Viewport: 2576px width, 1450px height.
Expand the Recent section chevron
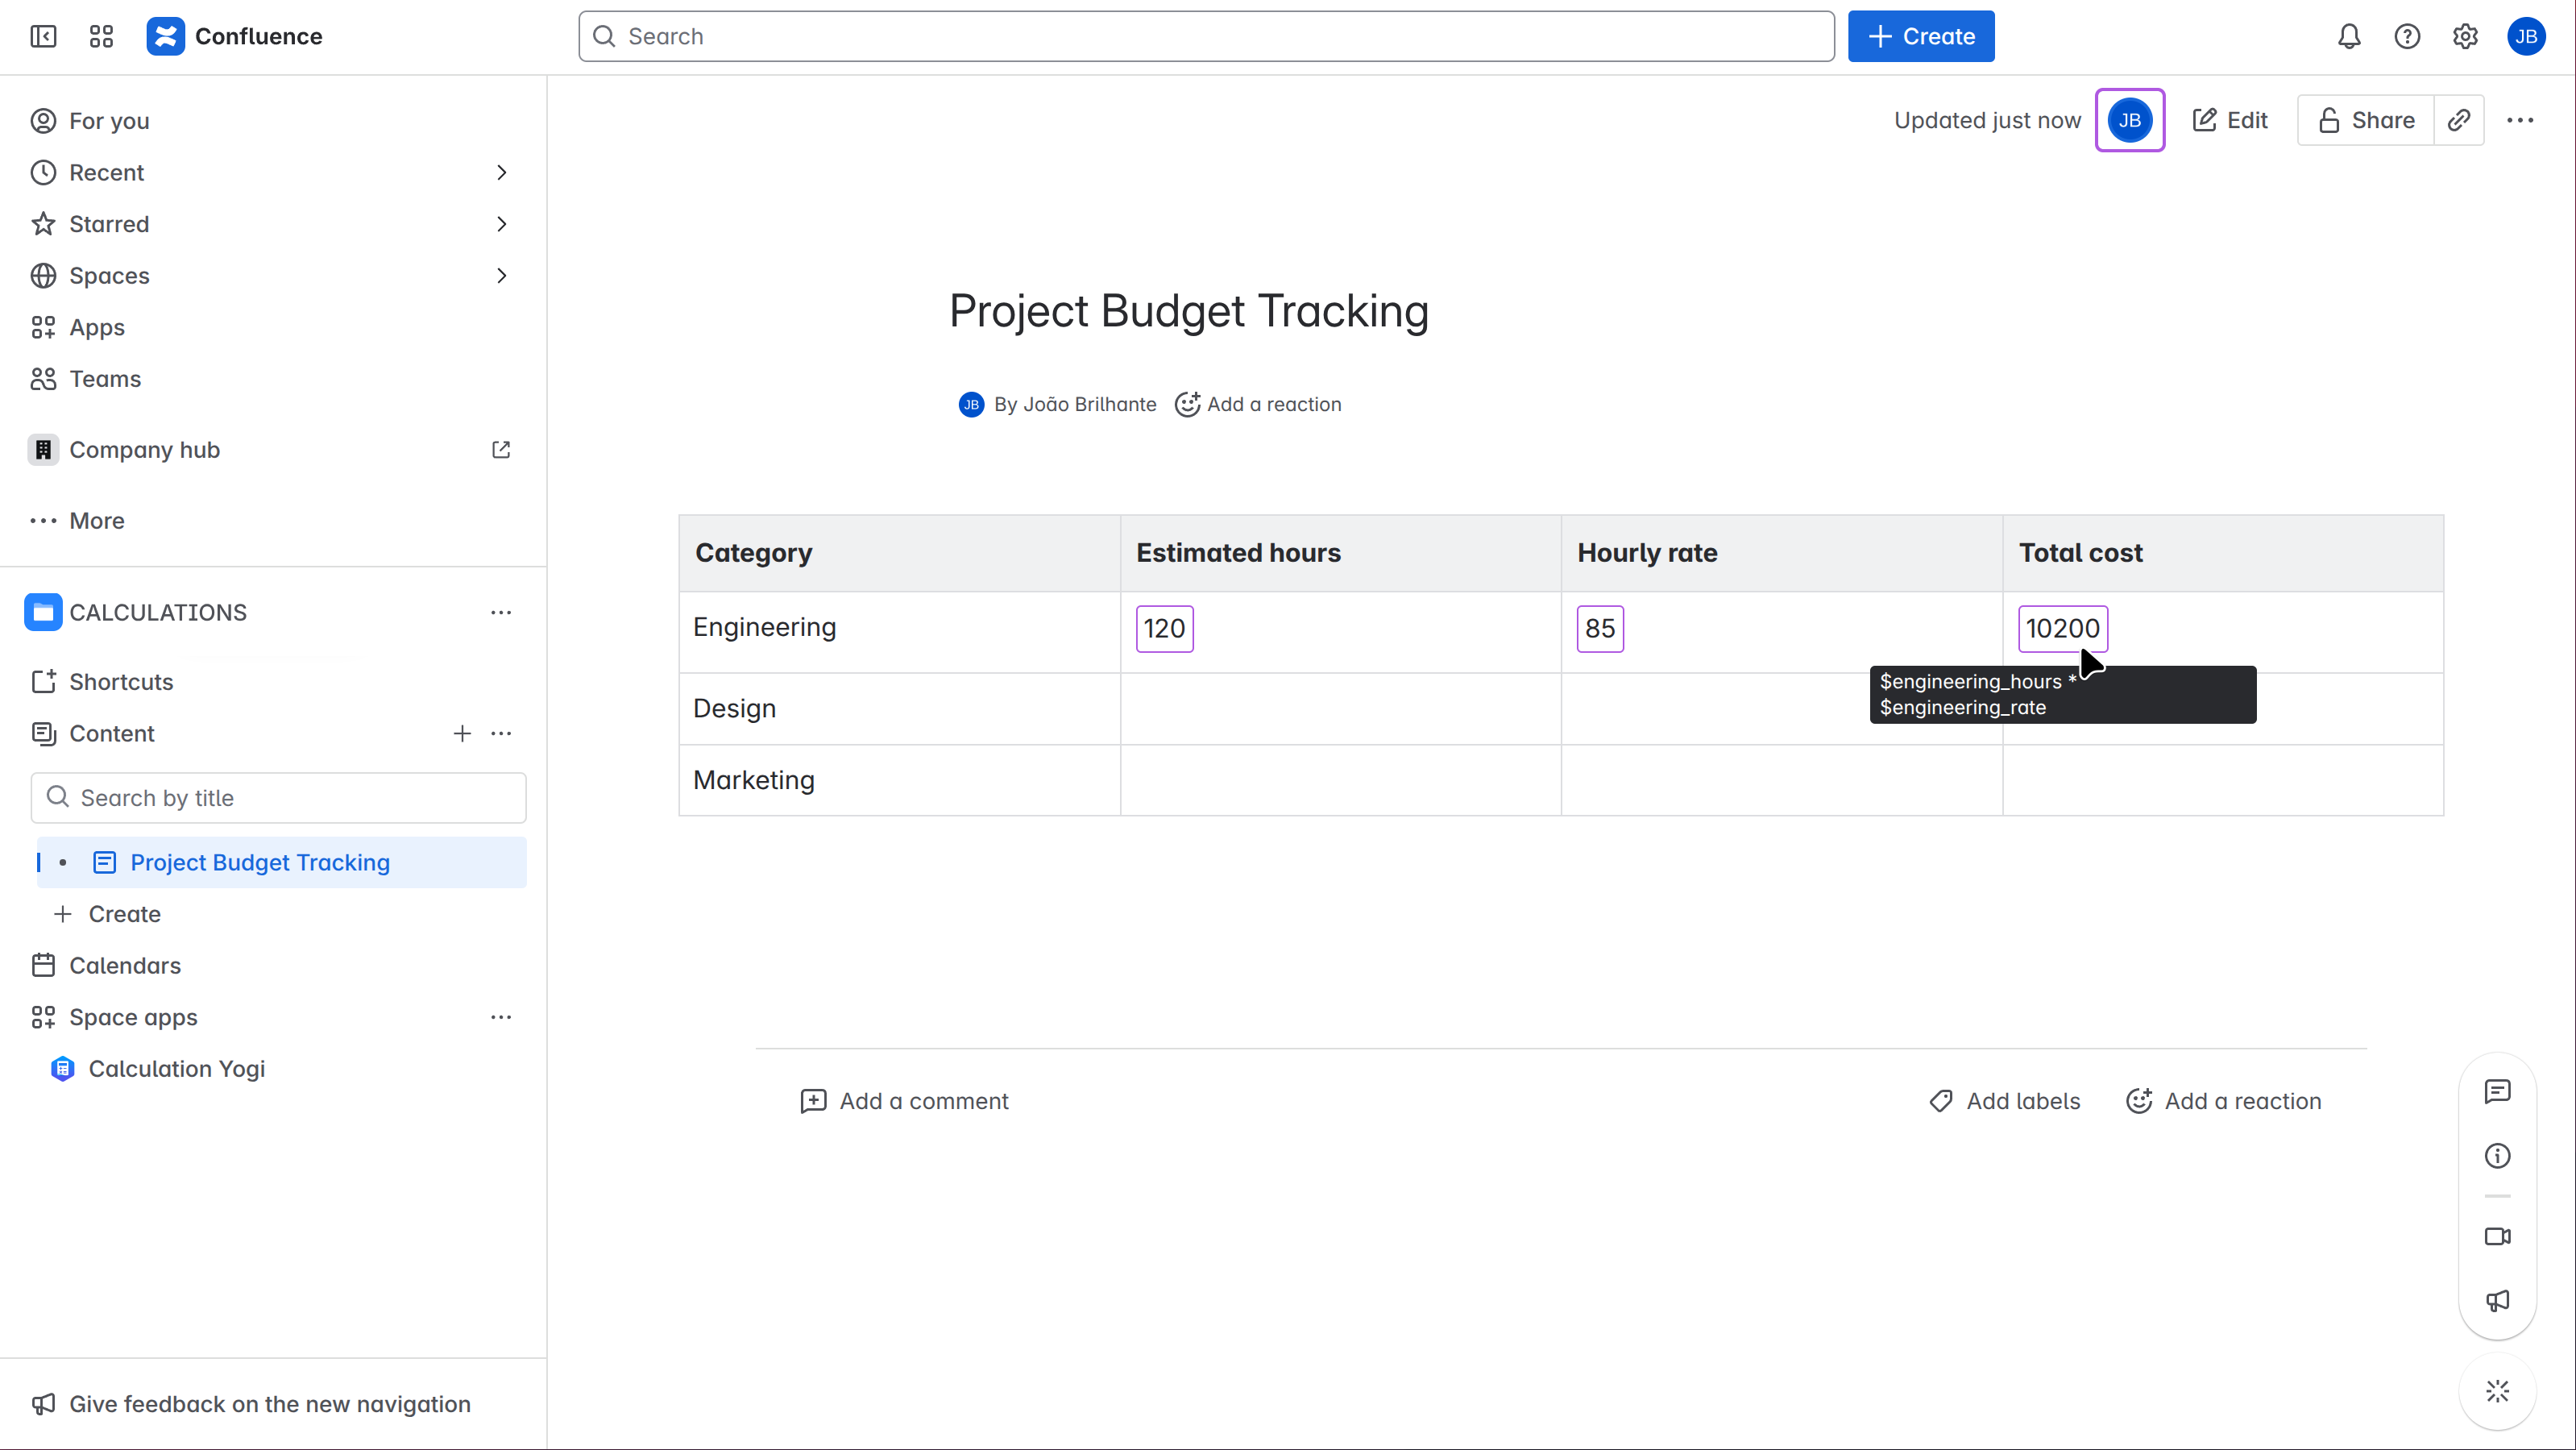coord(502,173)
